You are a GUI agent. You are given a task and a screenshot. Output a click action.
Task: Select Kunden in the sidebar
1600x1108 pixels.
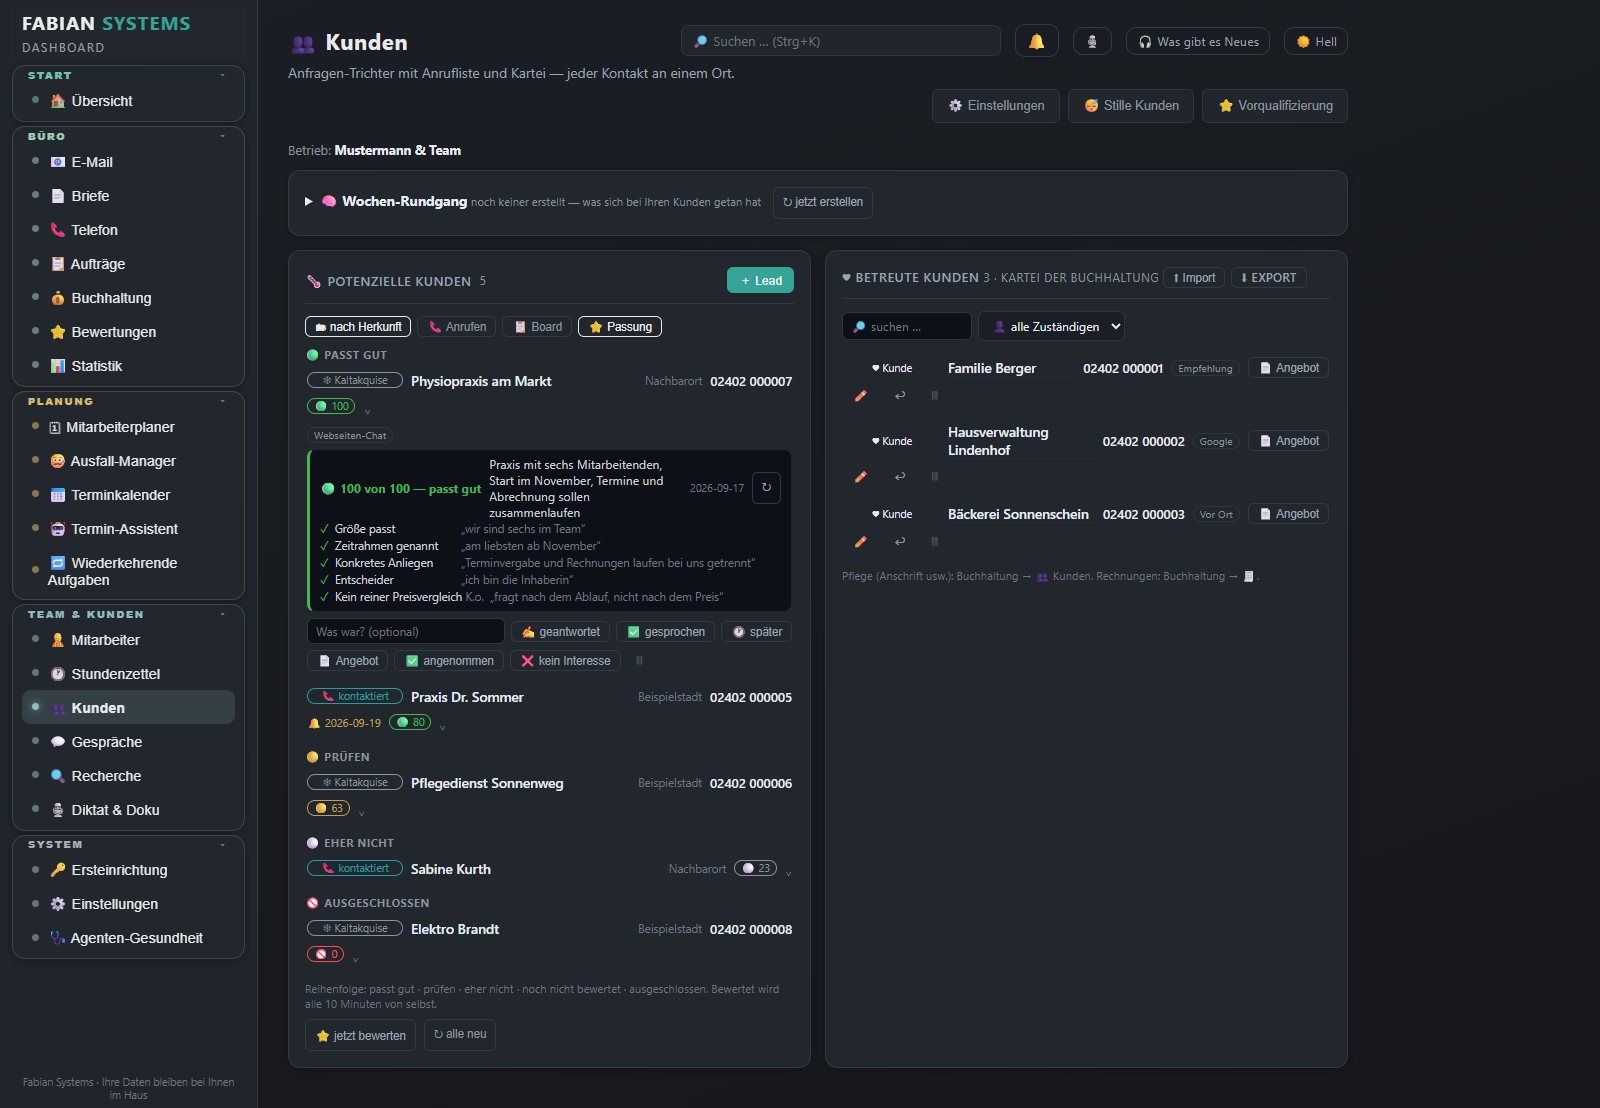click(128, 708)
